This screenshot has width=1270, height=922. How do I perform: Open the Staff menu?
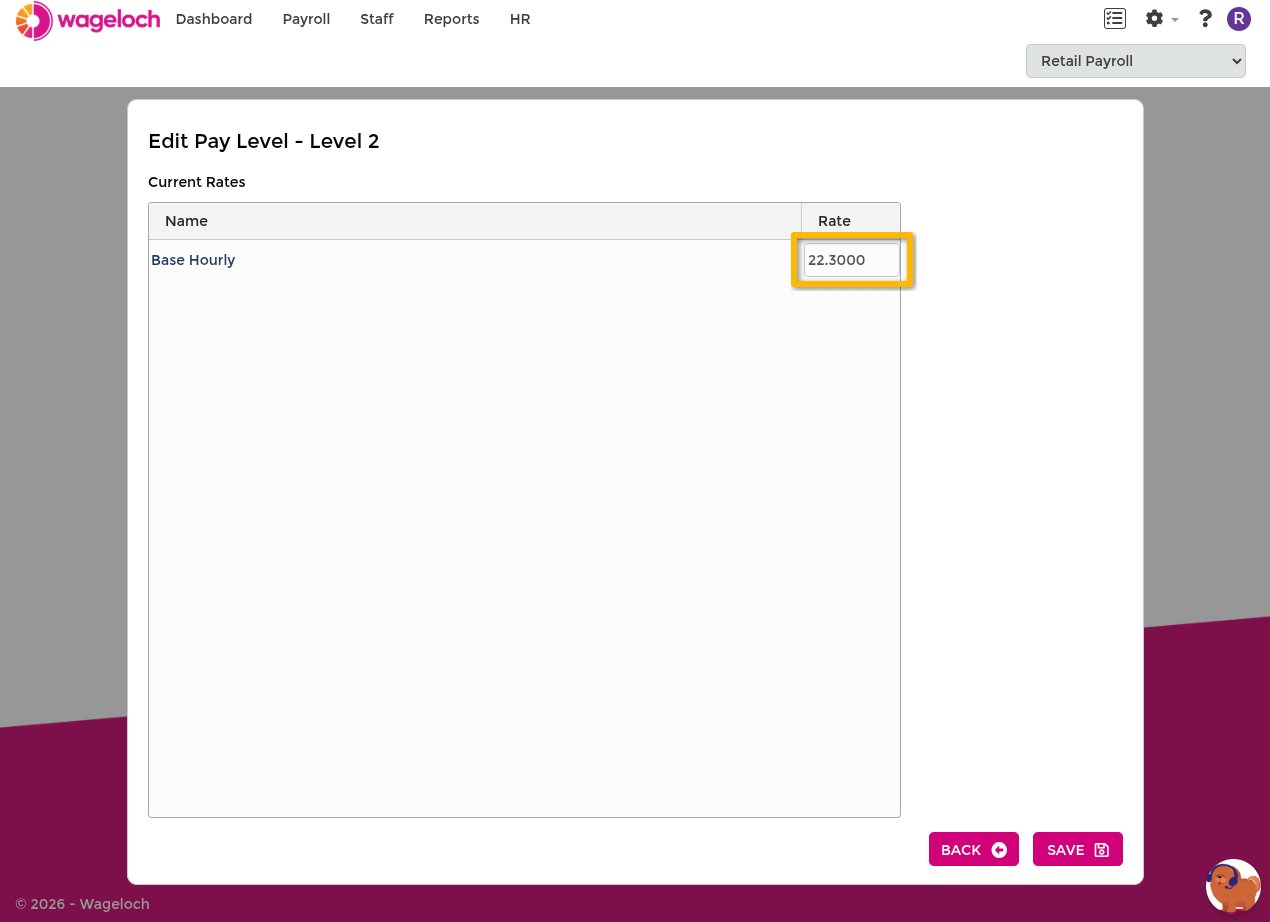(x=377, y=19)
